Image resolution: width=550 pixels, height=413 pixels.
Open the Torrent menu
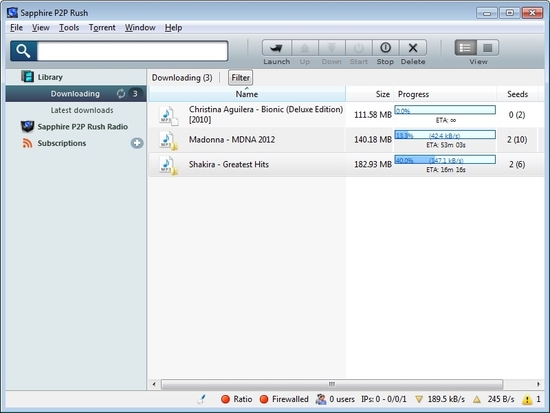click(102, 27)
